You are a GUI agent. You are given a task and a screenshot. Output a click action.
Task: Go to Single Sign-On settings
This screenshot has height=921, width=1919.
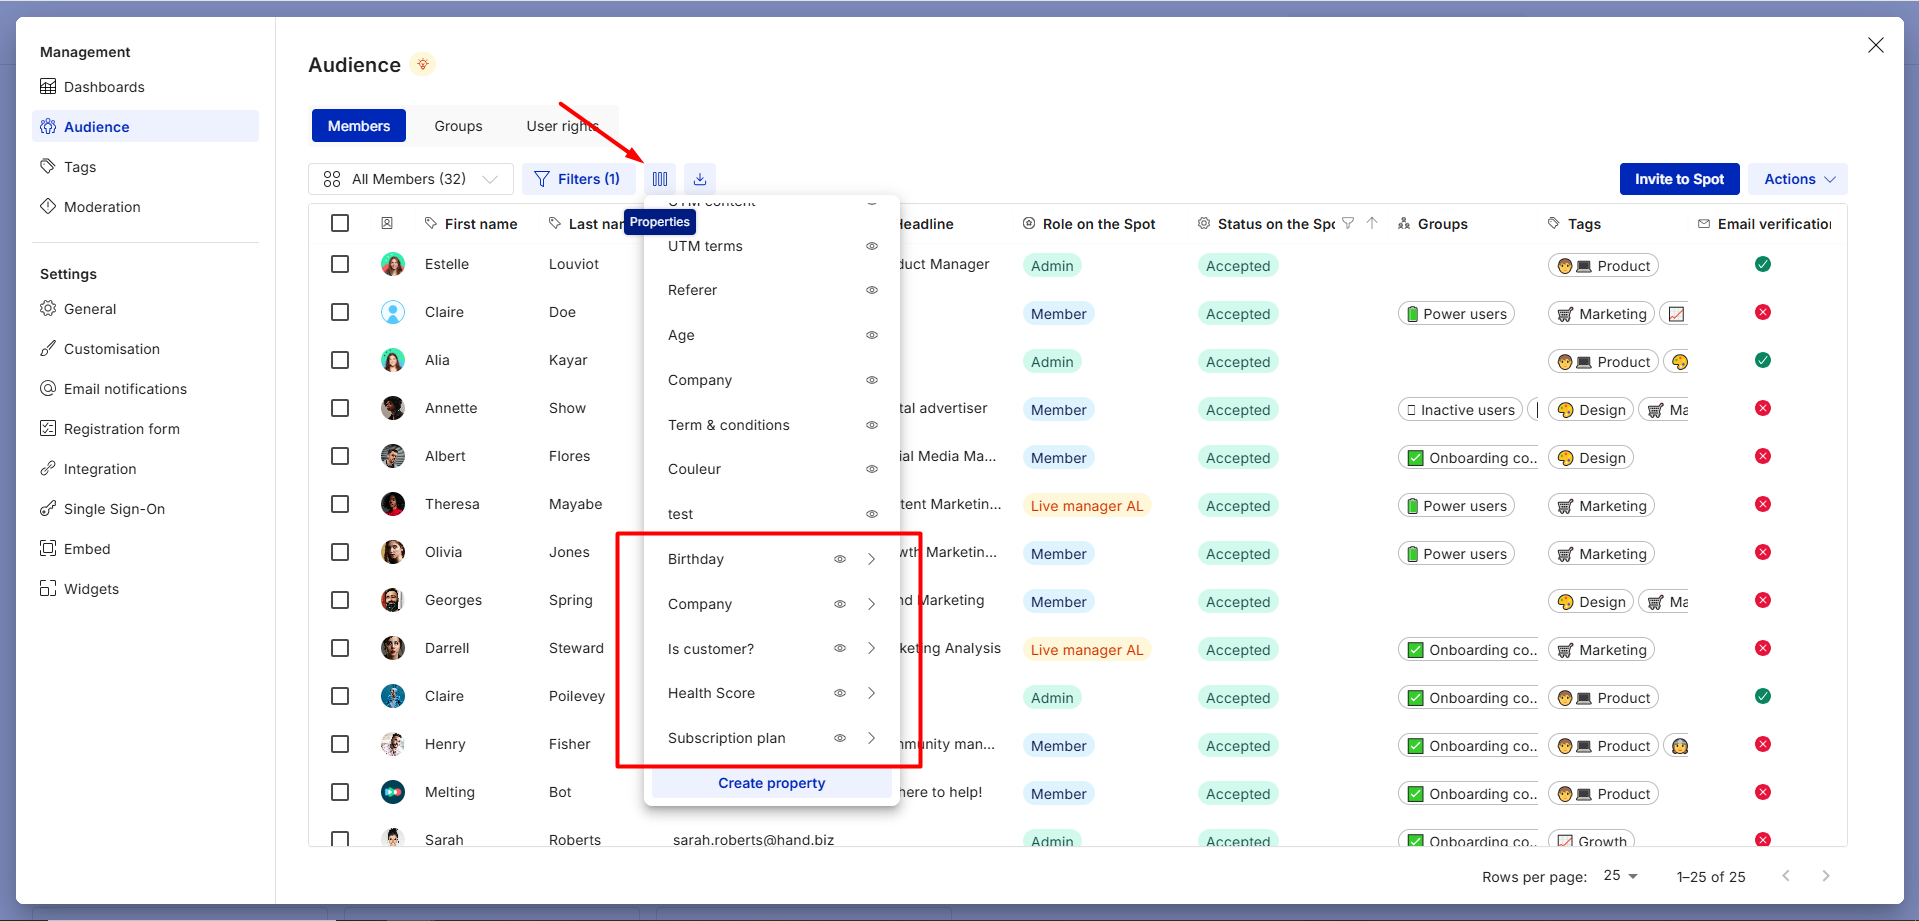coord(114,509)
